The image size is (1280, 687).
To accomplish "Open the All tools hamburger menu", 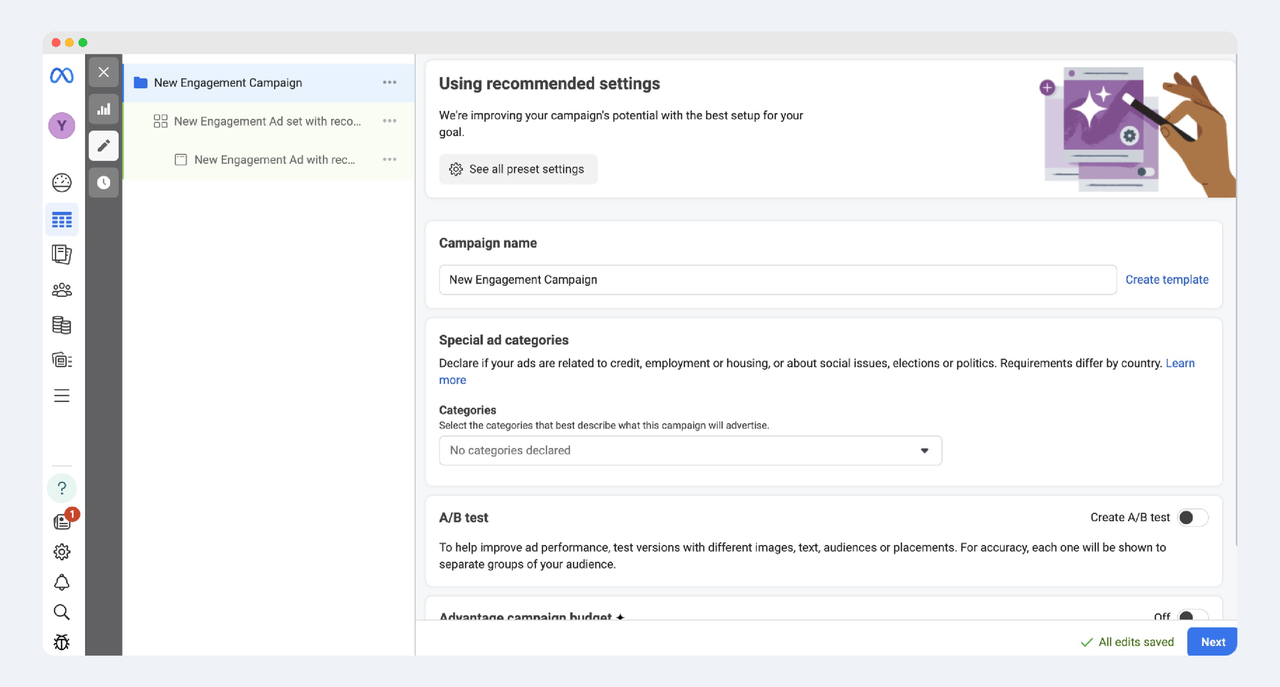I will 62,396.
